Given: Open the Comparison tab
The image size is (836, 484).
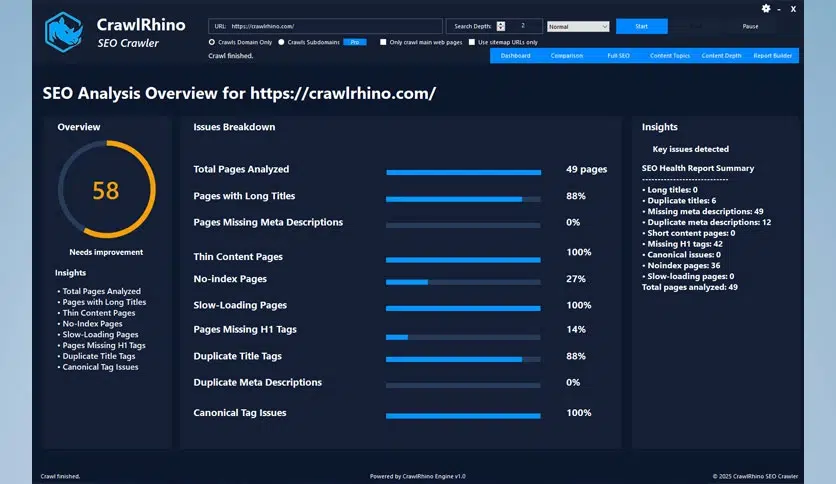Looking at the screenshot, I should [x=567, y=56].
